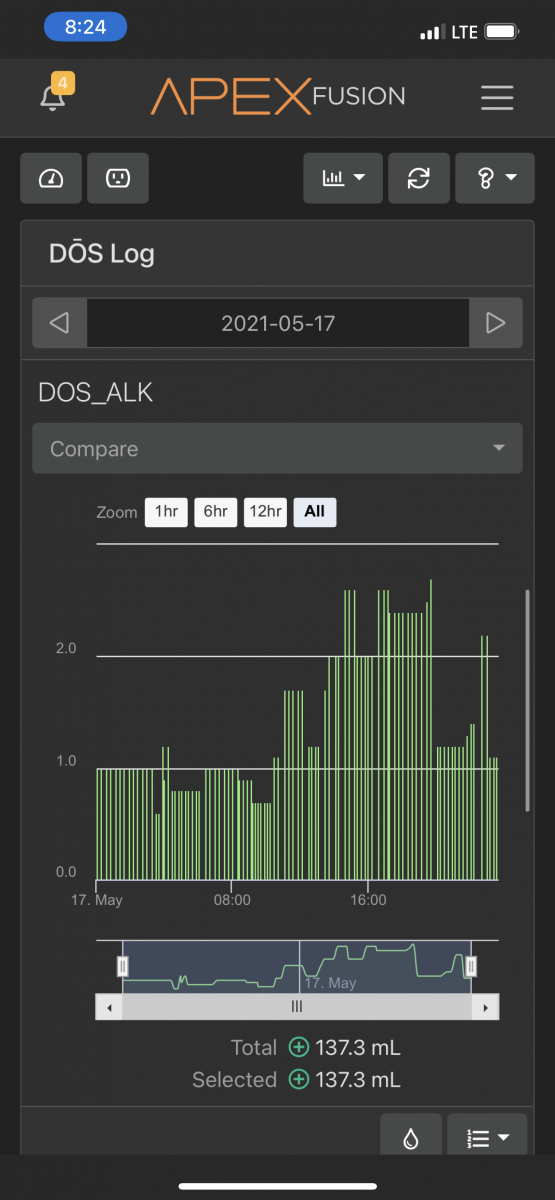Select the 6hr zoom option
The image size is (555, 1200).
tap(216, 512)
